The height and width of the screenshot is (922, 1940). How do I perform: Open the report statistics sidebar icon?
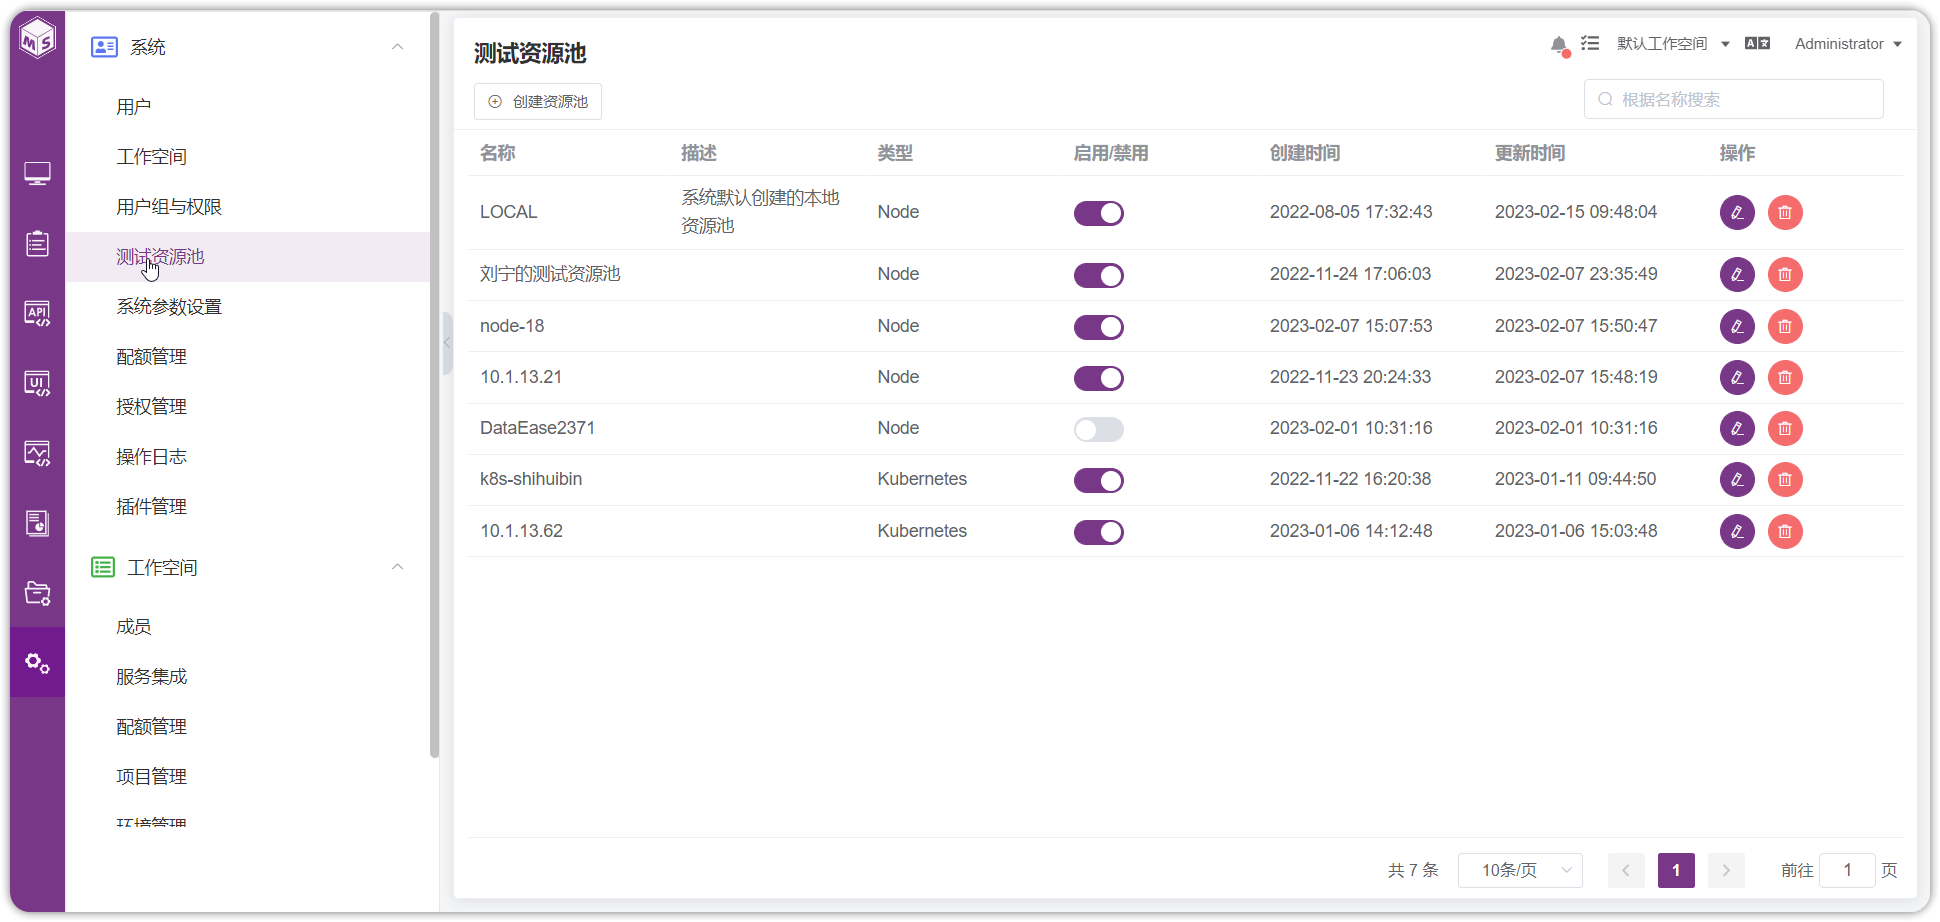point(38,523)
